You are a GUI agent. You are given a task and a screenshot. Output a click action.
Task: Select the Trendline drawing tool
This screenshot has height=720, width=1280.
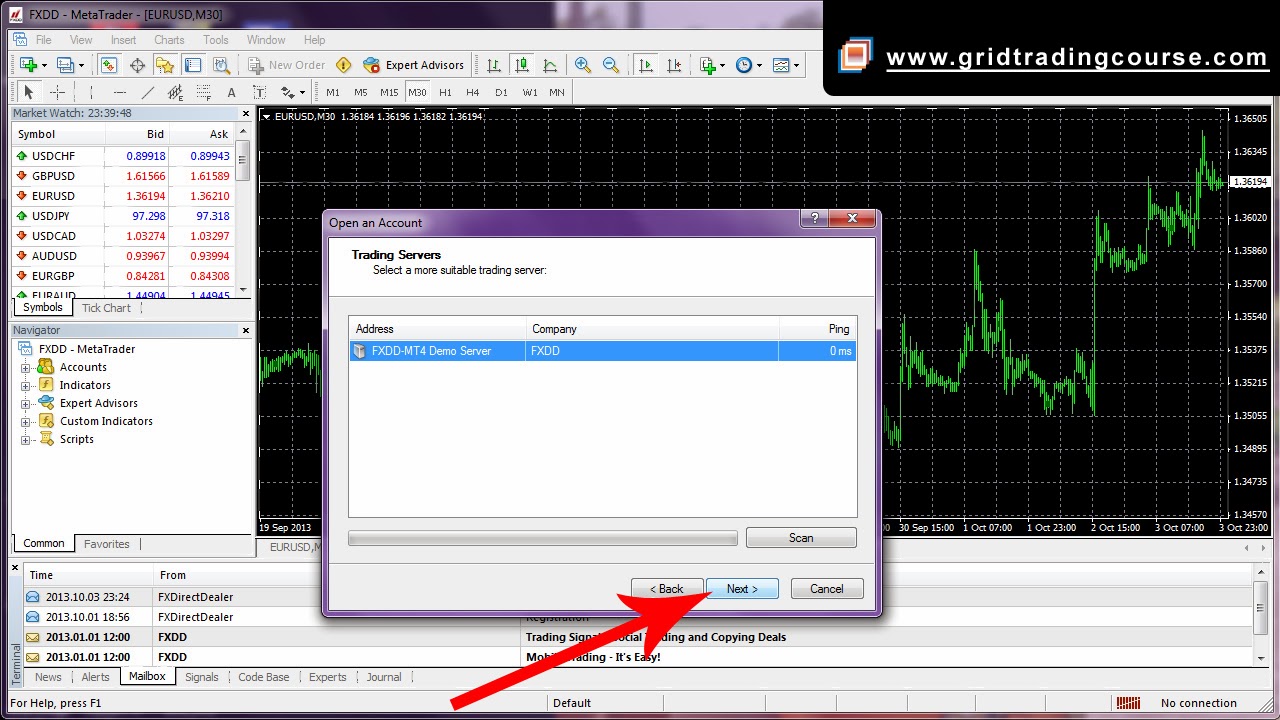click(x=147, y=92)
